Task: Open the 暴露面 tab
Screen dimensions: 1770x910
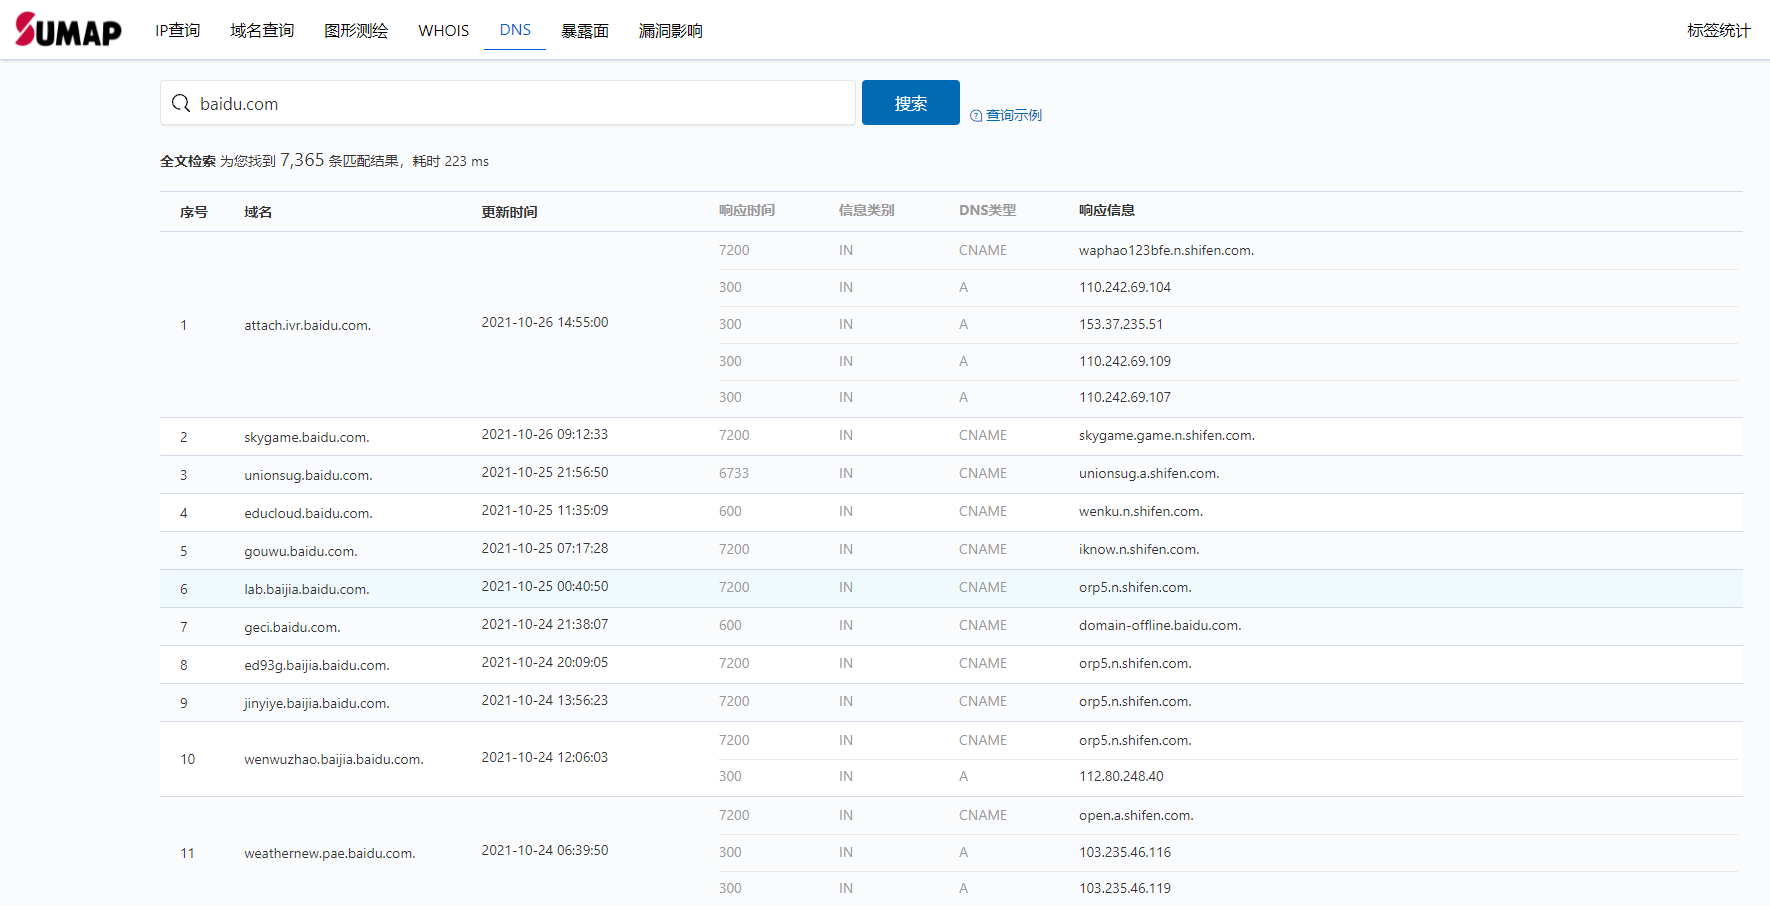Action: pyautogui.click(x=585, y=31)
